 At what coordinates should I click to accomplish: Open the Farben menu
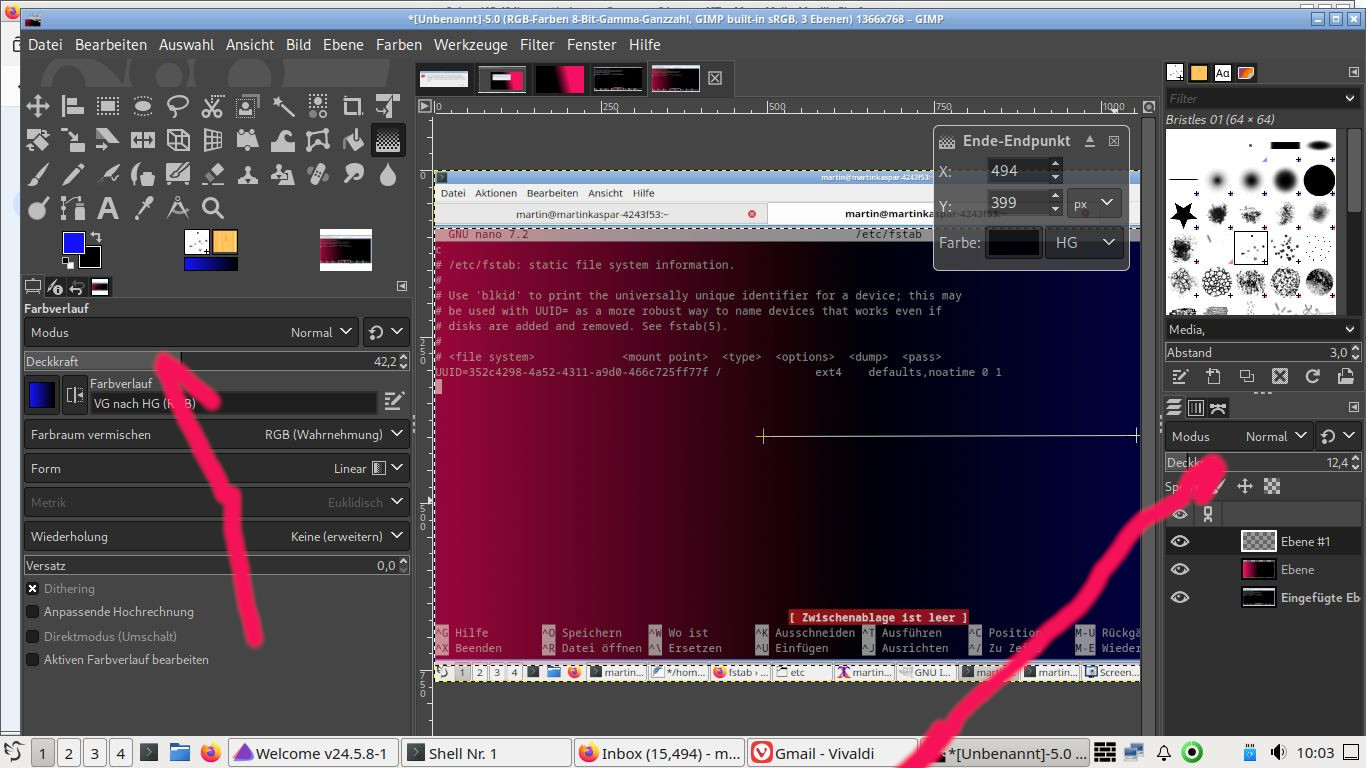[399, 45]
